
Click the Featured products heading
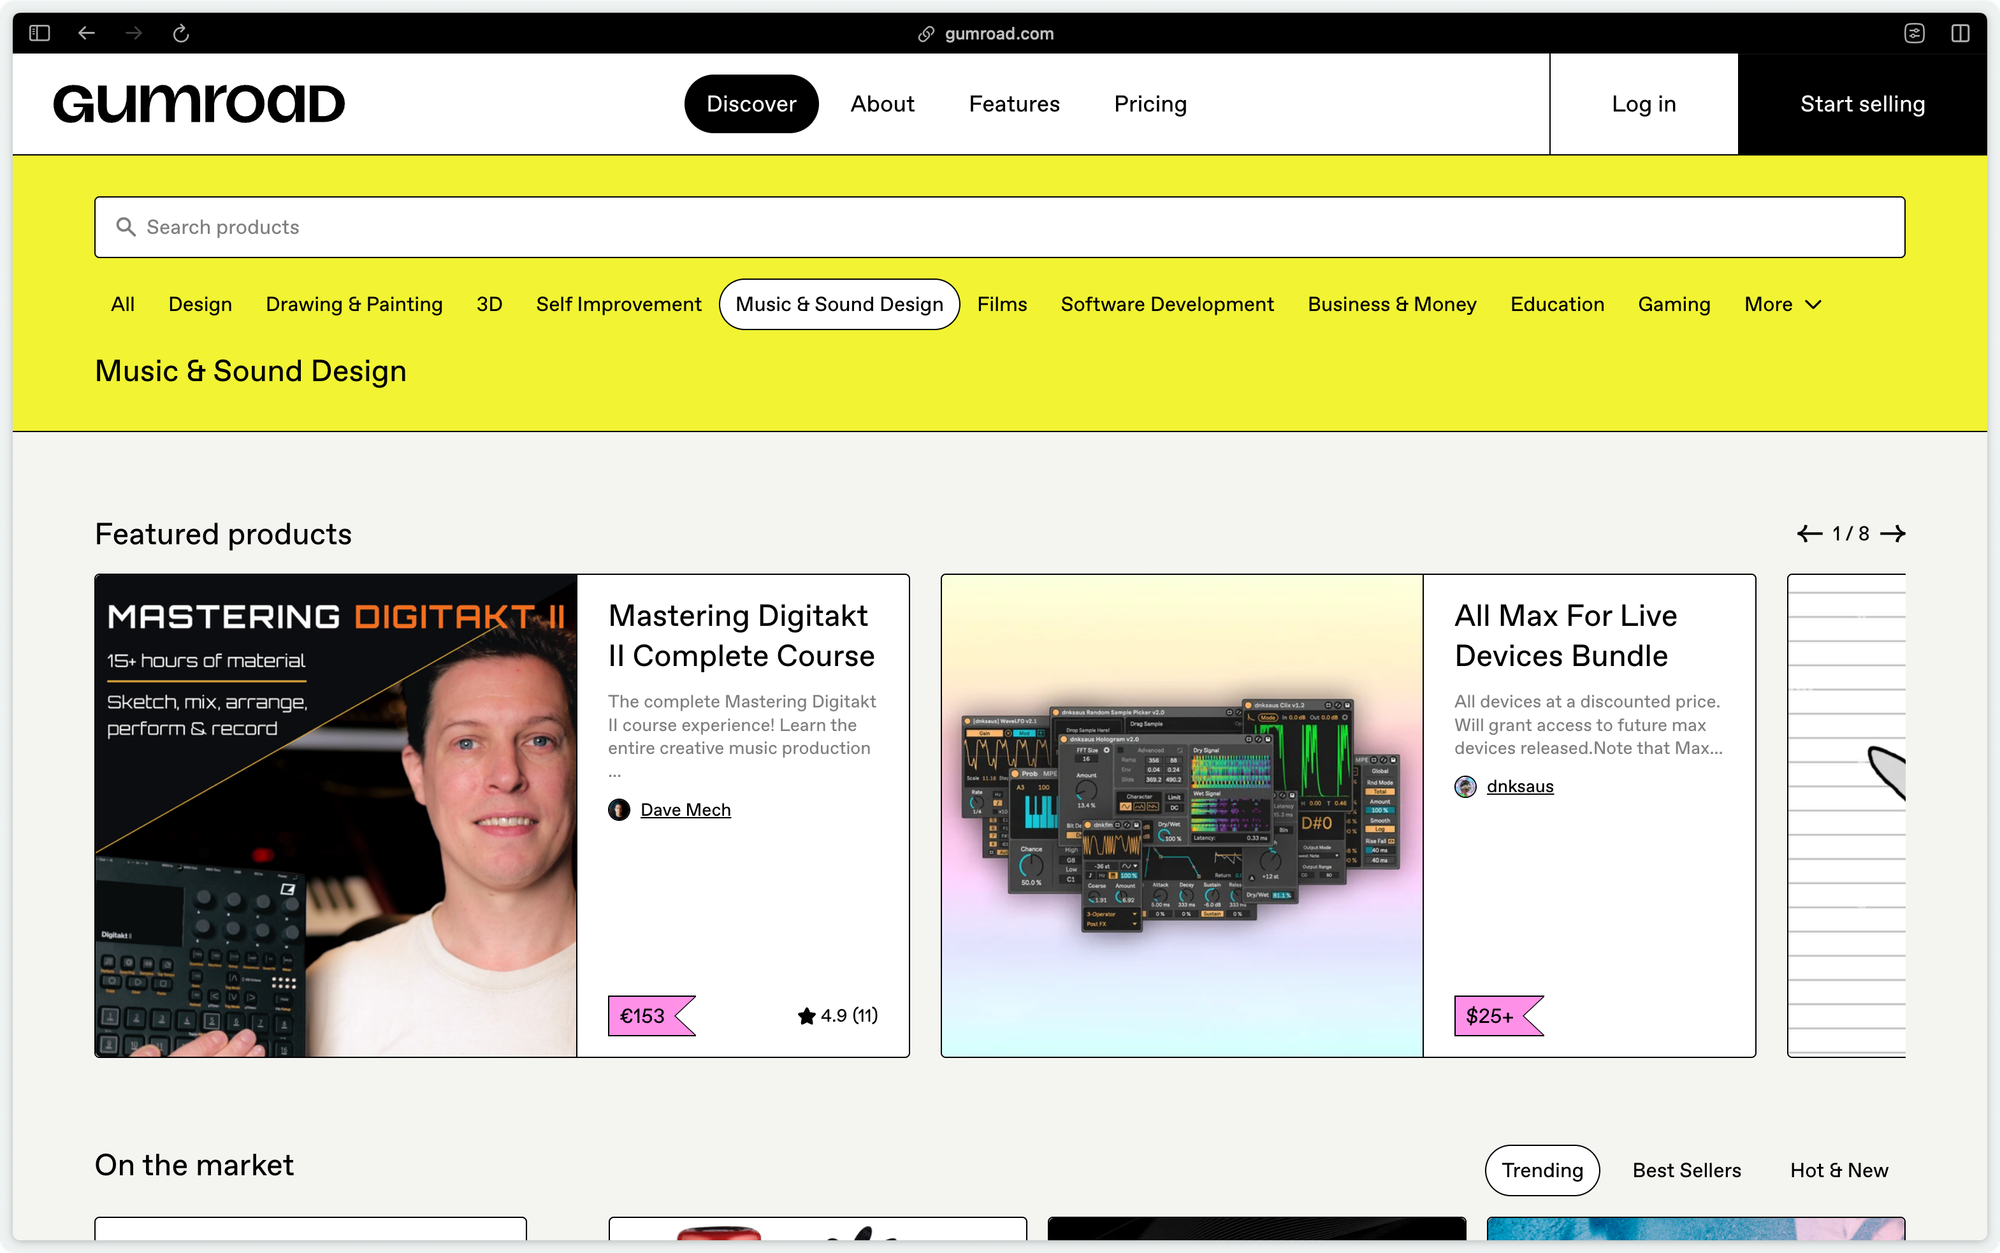tap(223, 534)
